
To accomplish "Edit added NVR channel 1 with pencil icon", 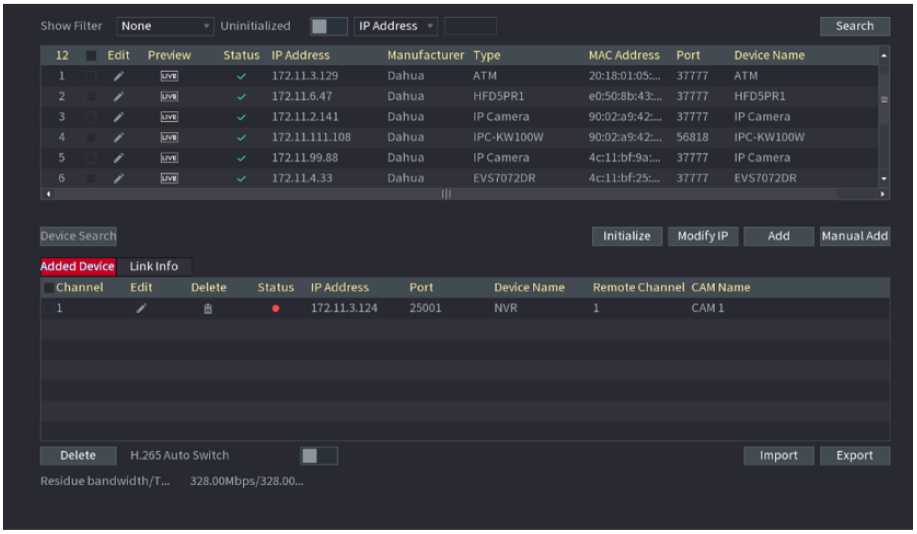I will [142, 309].
